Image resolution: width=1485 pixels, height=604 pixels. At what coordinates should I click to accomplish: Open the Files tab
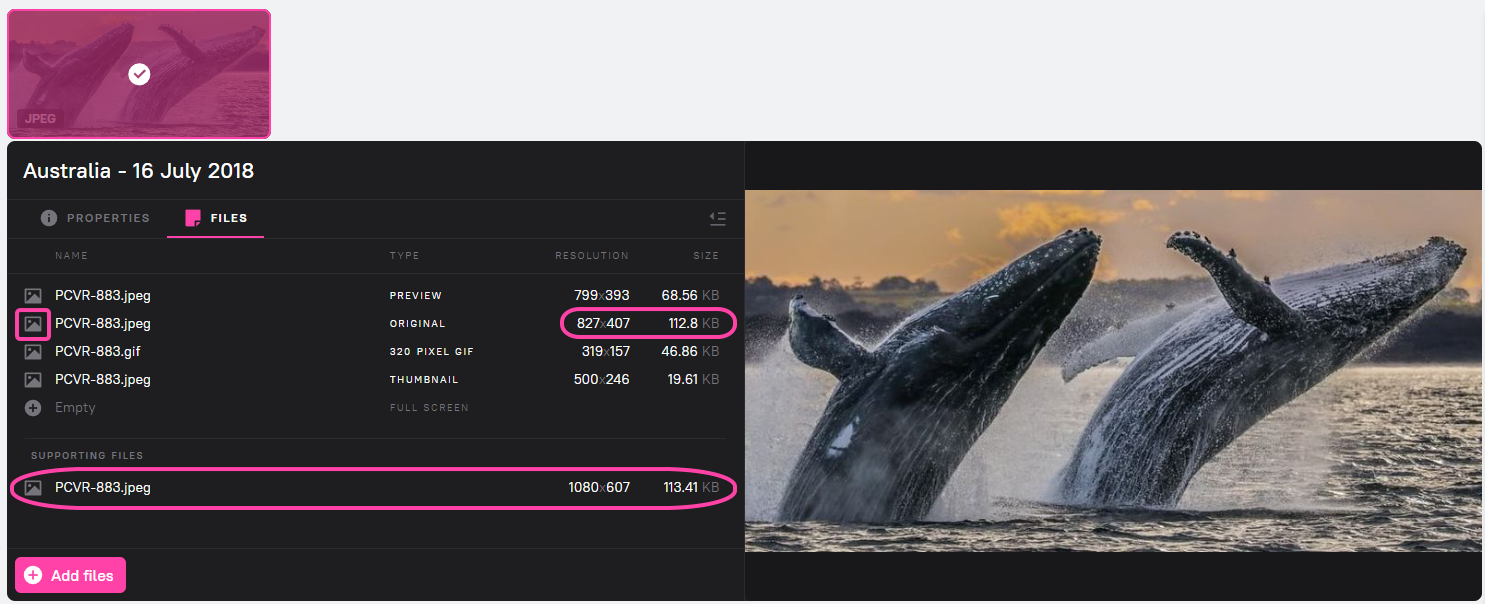tap(228, 218)
